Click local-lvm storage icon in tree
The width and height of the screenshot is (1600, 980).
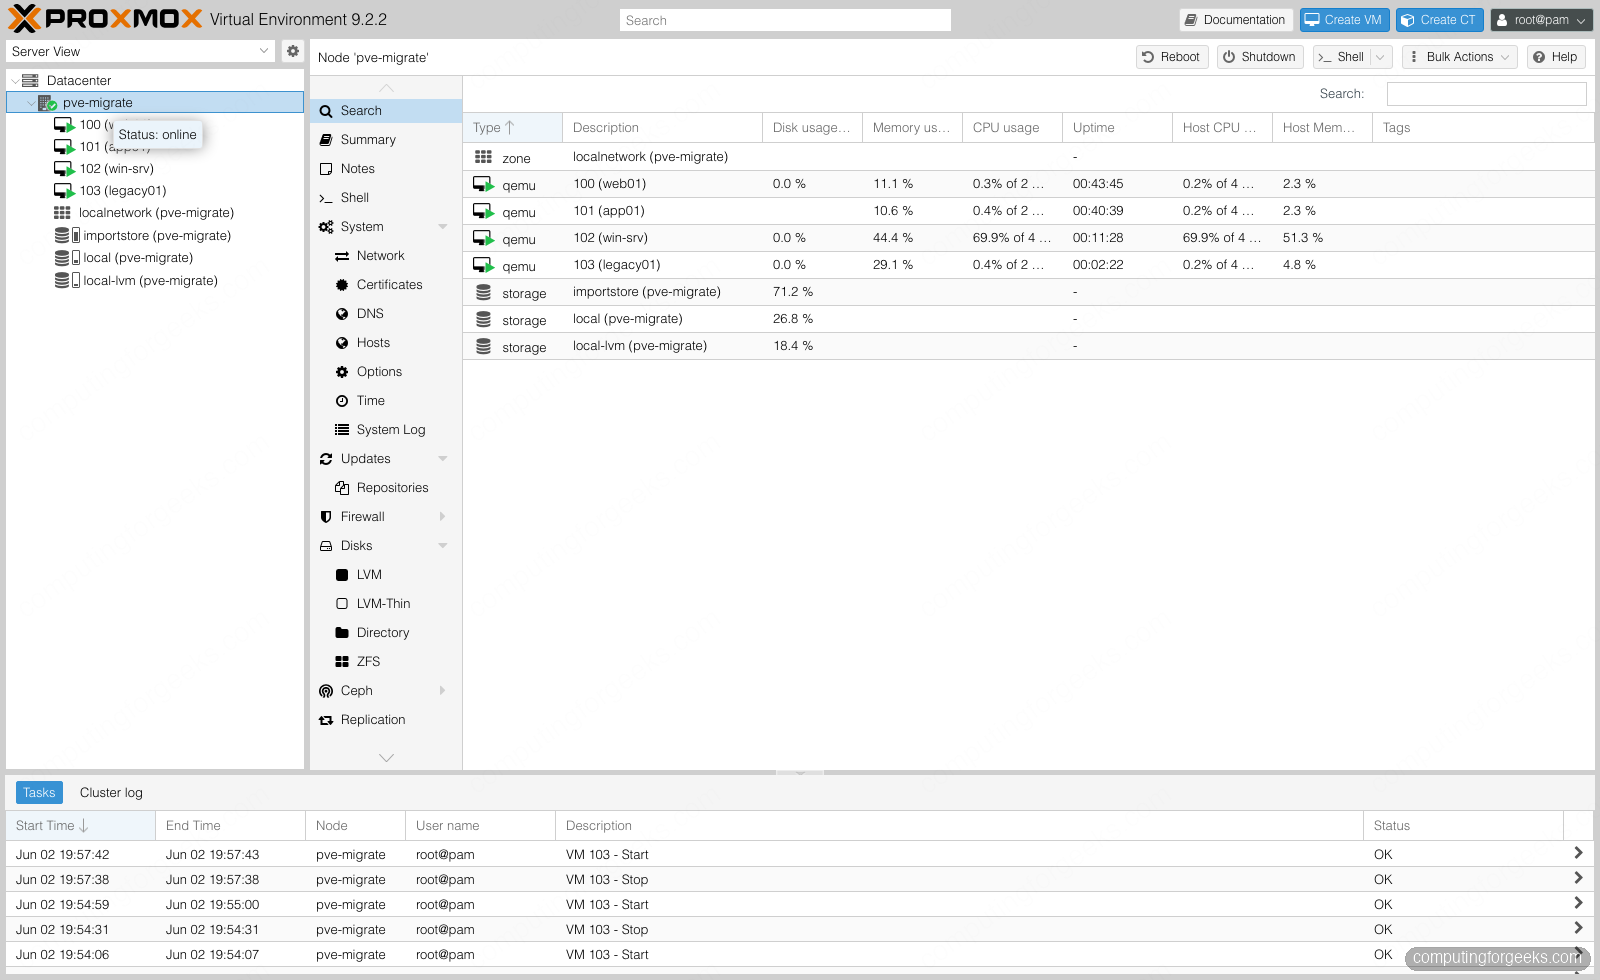pyautogui.click(x=67, y=280)
